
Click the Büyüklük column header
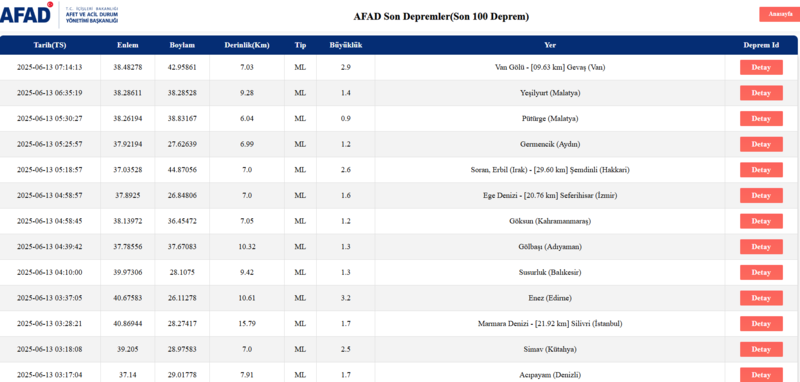[x=345, y=45]
